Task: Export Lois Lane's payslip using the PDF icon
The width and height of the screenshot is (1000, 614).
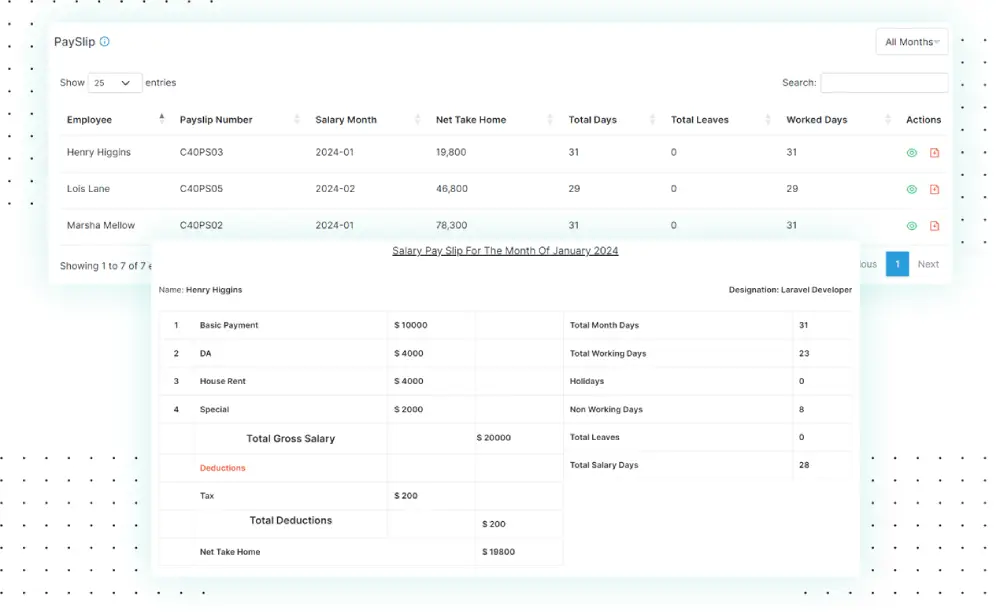Action: (935, 188)
